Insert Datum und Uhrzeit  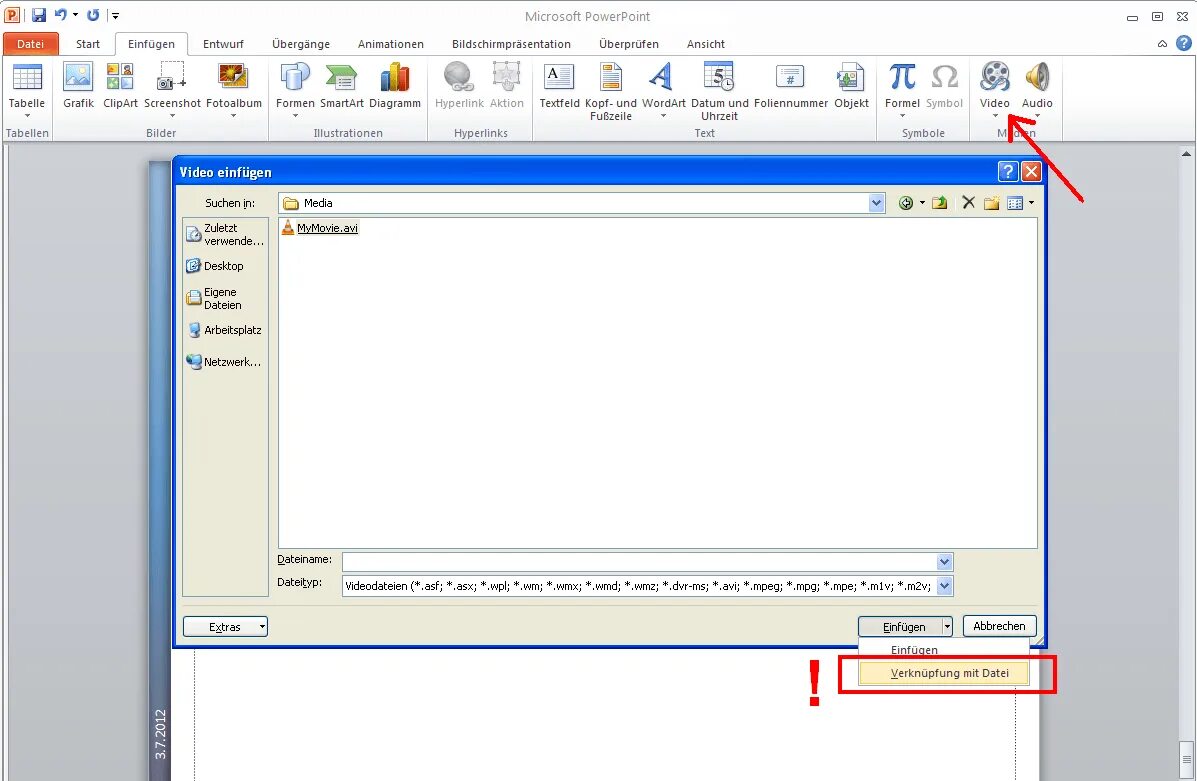[719, 92]
